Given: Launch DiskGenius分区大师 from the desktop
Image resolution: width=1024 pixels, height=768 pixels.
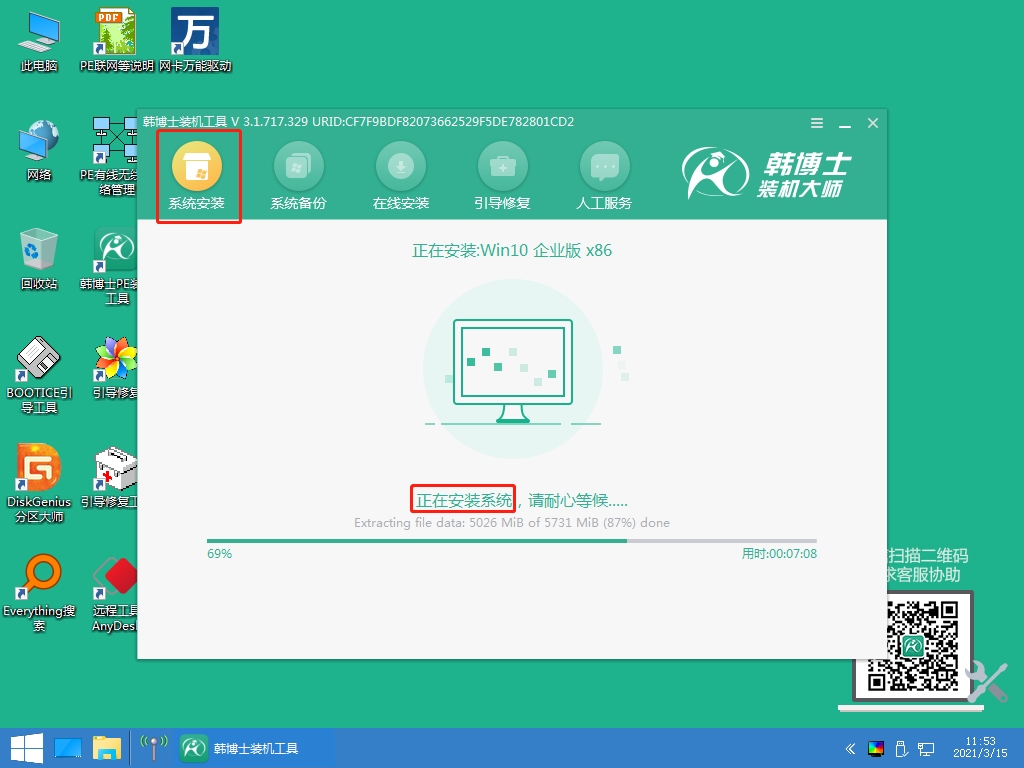Looking at the screenshot, I should tap(38, 467).
